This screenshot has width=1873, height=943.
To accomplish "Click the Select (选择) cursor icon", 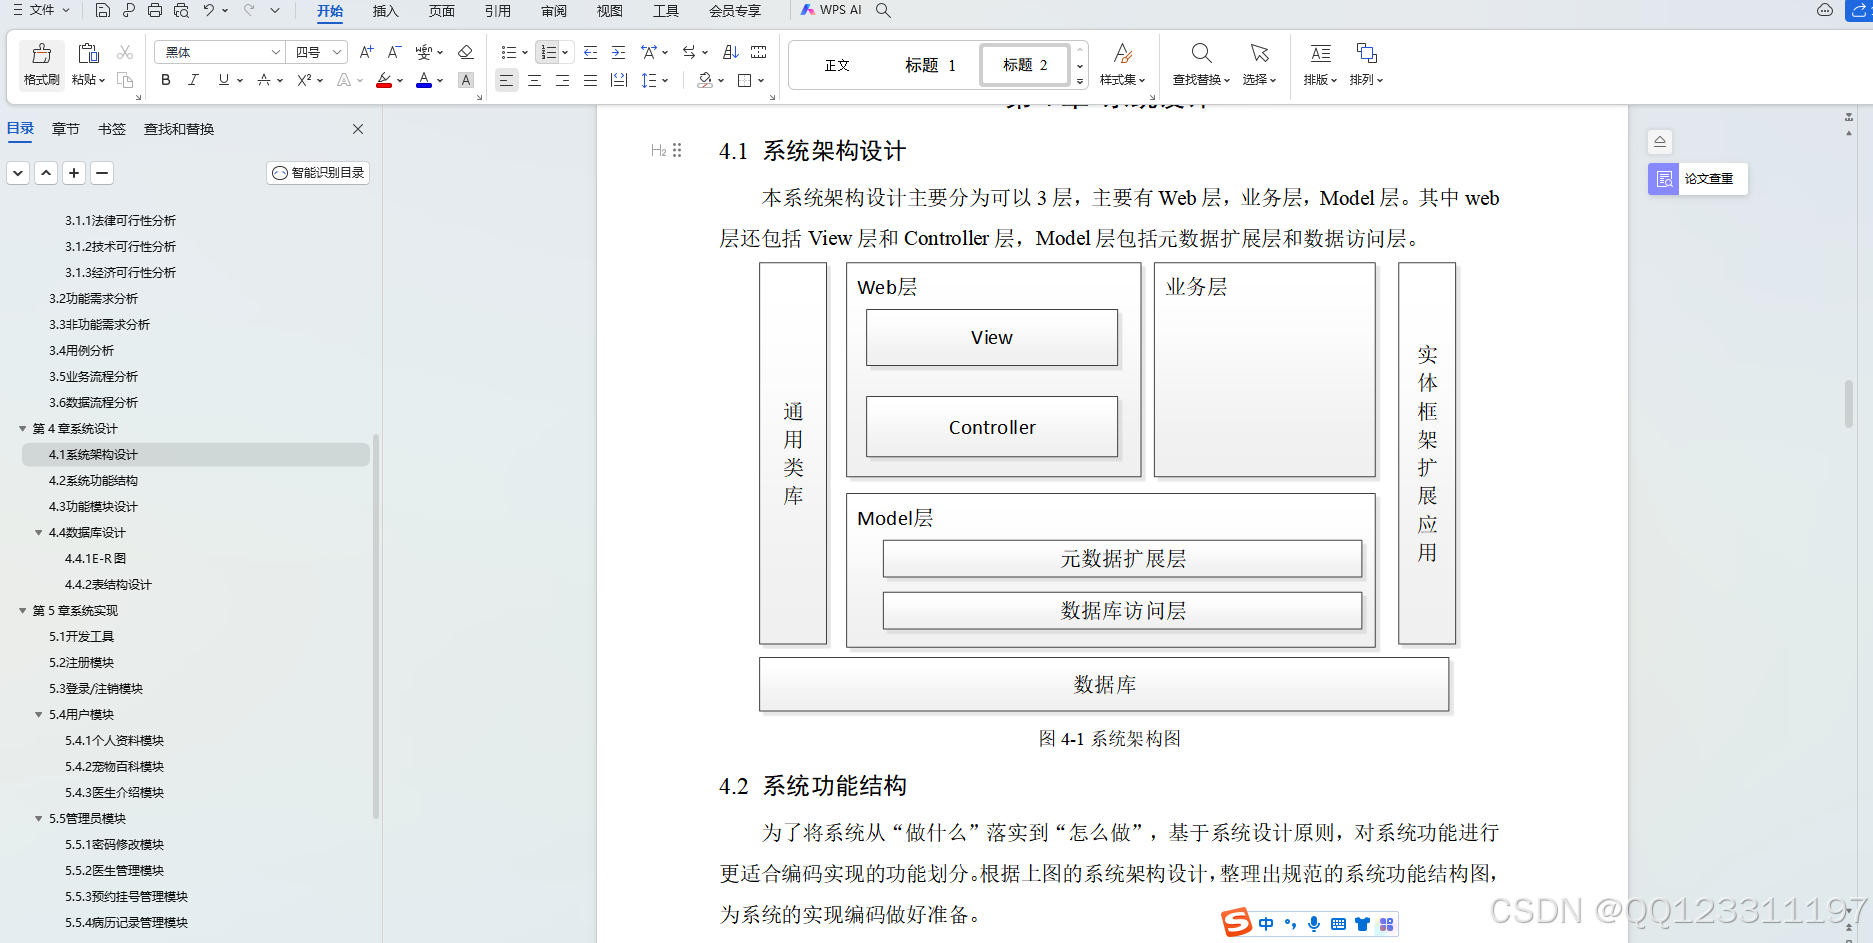I will point(1259,53).
